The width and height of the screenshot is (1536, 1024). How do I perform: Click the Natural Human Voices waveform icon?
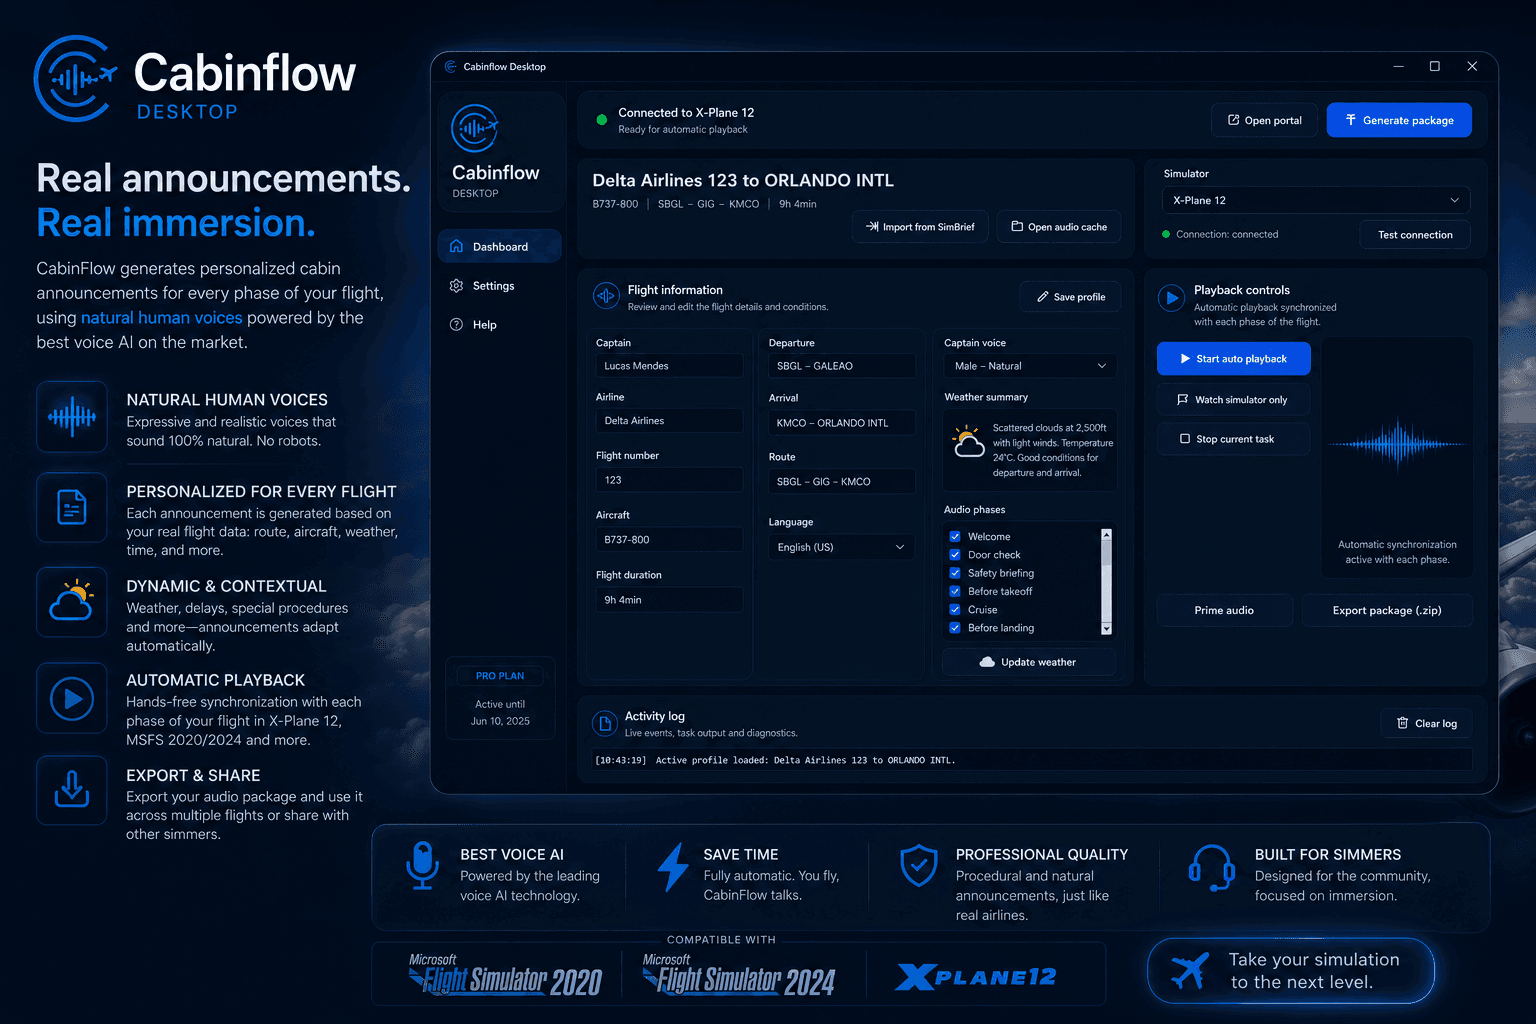(72, 416)
